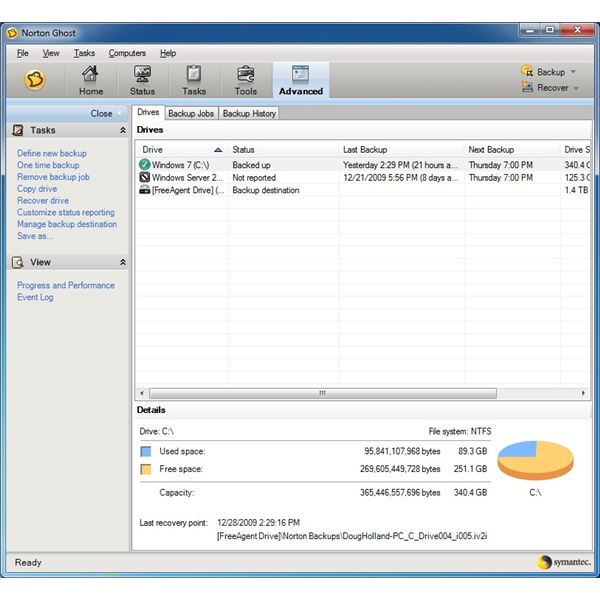This screenshot has width=600, height=600.
Task: Click green check icon for Windows 7 drive
Action: 145,165
